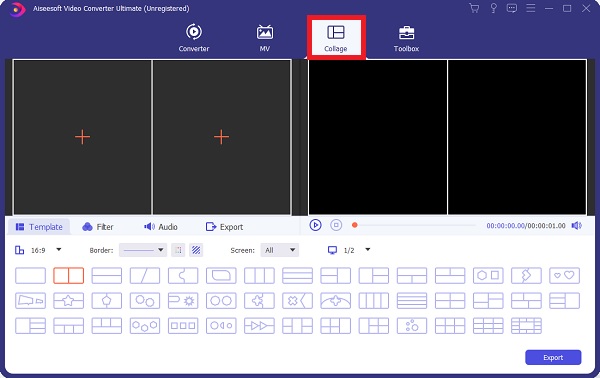Select the star center template
Image resolution: width=600 pixels, height=378 pixels.
tap(68, 301)
